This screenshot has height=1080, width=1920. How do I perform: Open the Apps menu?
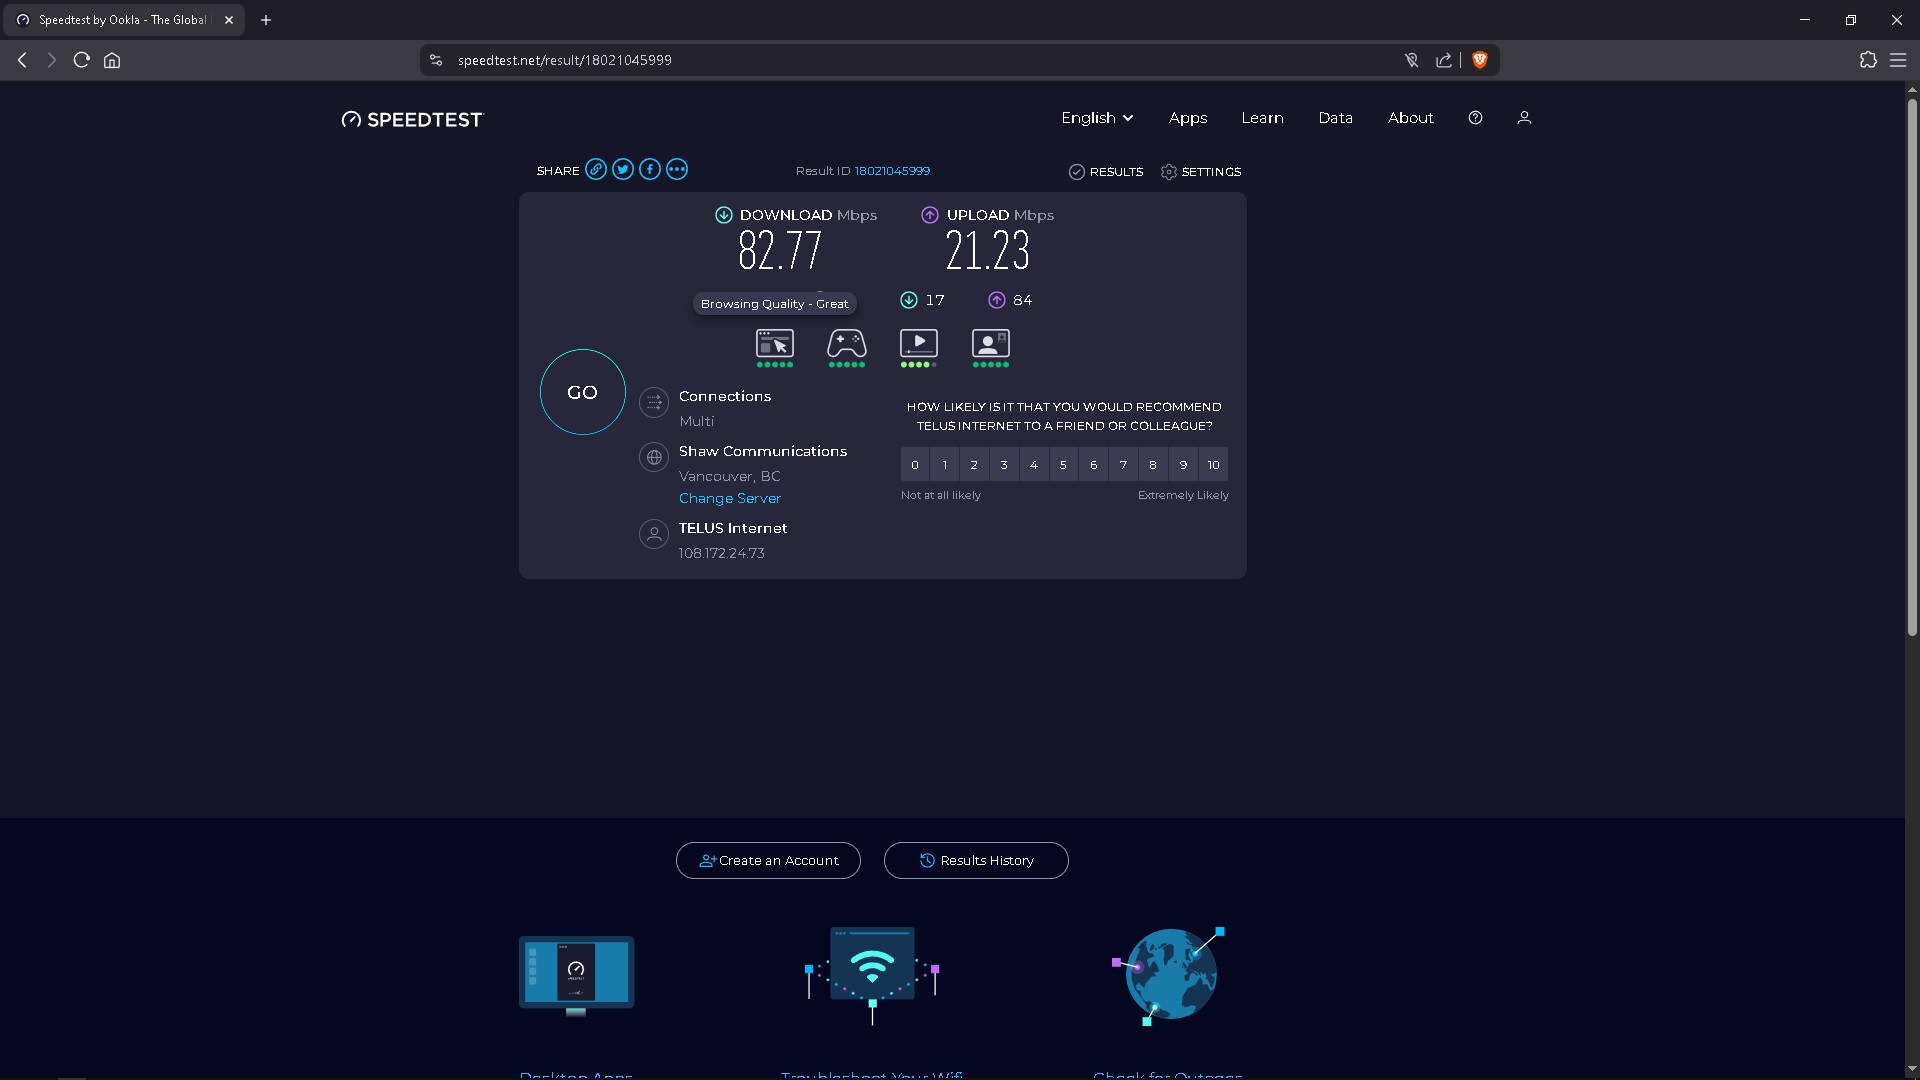[x=1188, y=118]
